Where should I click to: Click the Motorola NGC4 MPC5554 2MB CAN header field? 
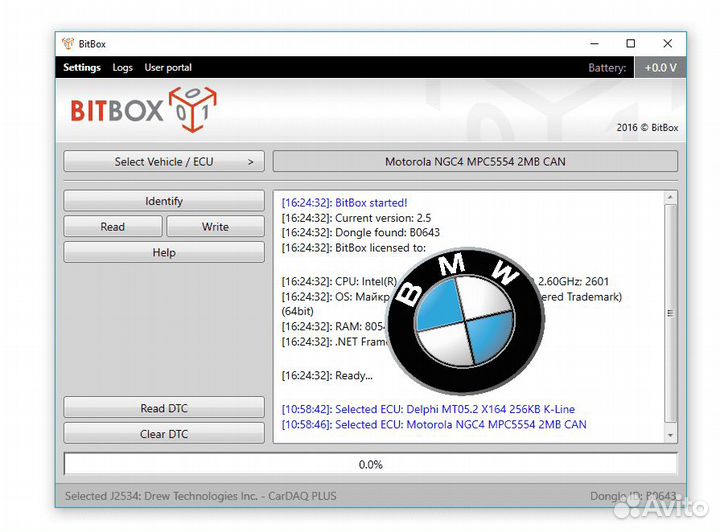click(x=475, y=162)
